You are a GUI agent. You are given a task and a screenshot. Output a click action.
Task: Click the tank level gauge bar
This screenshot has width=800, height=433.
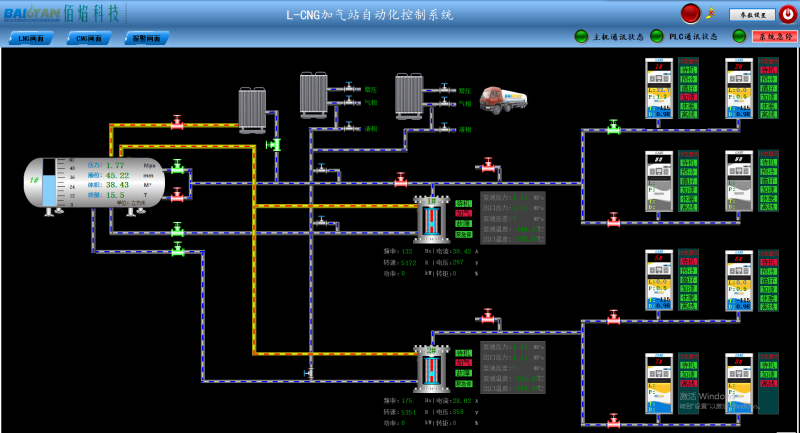pos(49,182)
